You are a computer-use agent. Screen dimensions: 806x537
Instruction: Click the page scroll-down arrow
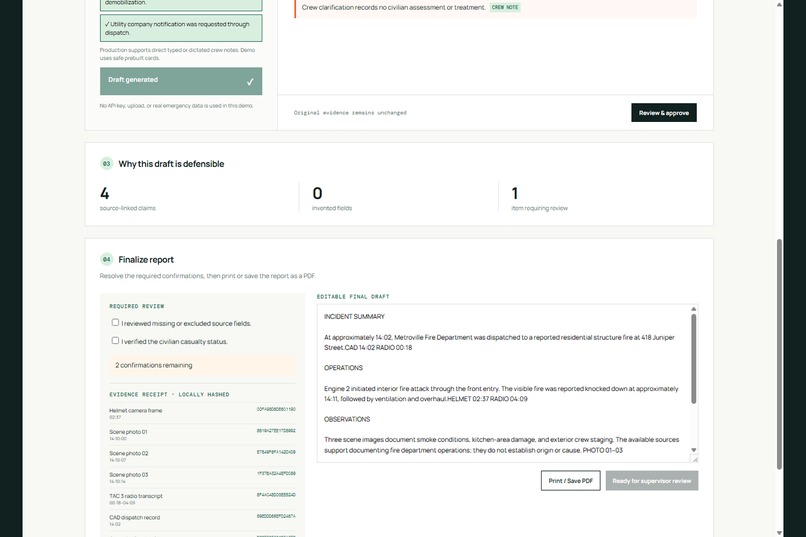click(779, 533)
